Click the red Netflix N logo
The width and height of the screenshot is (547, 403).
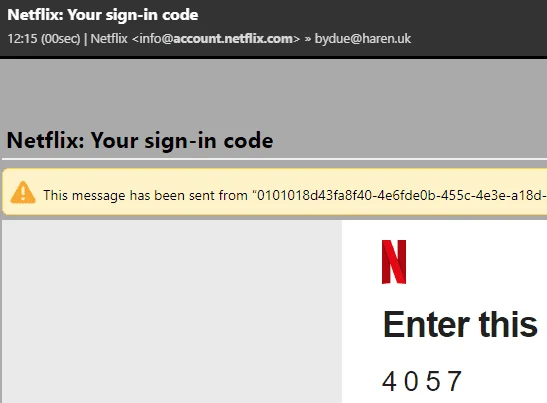394,262
